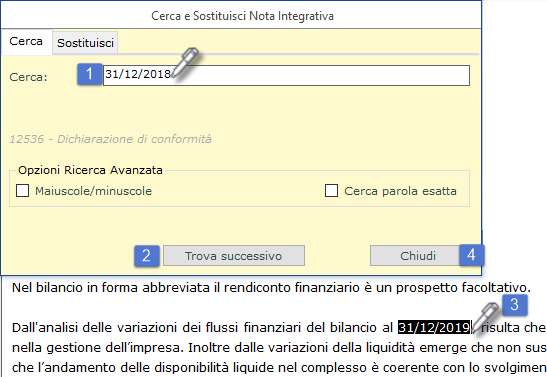
Task: Click the pencil icon next to the highlighted date
Action: tap(486, 318)
